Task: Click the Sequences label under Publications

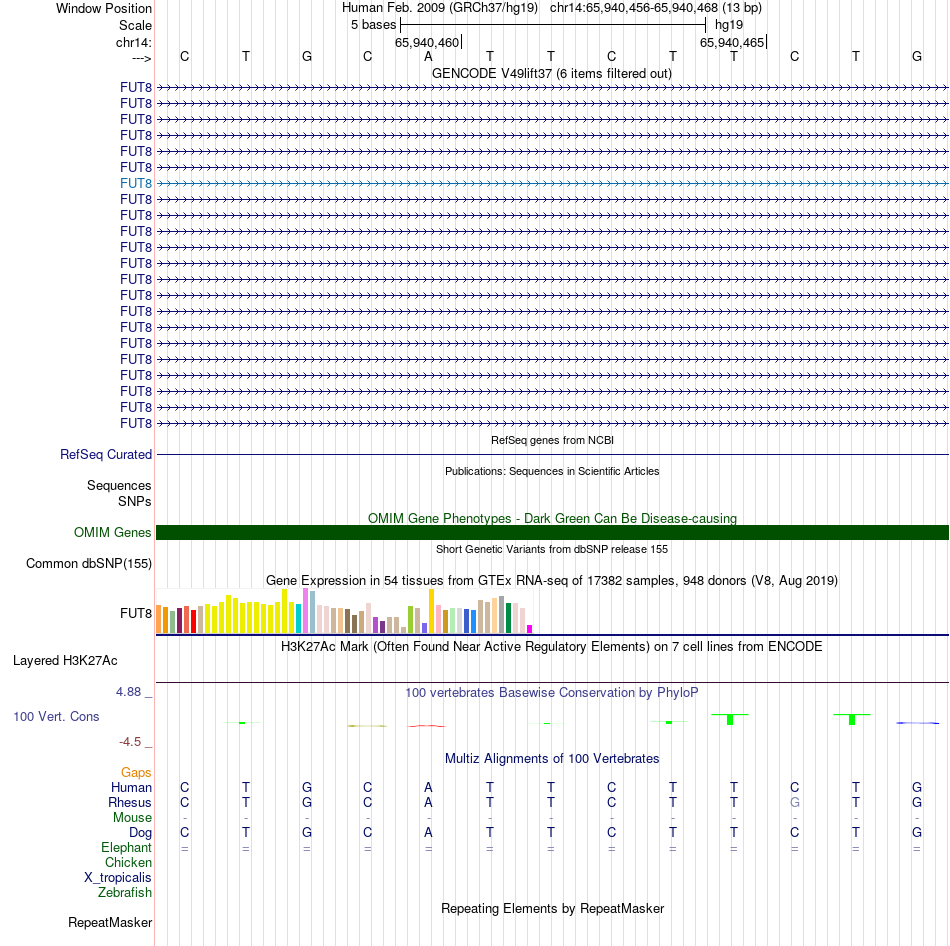Action: pos(119,485)
